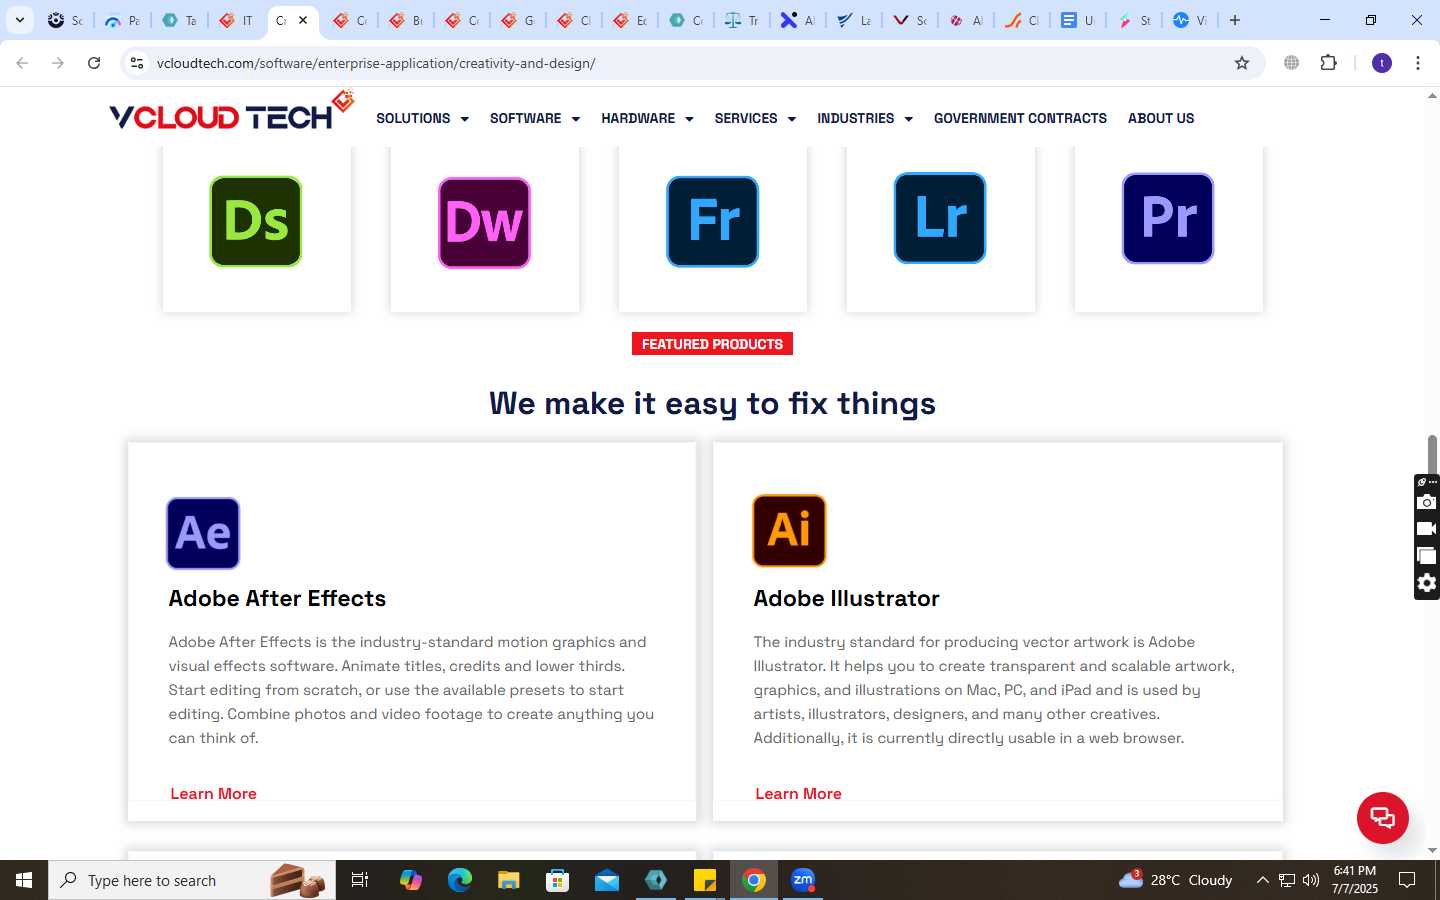
Task: Open the notification center icon
Action: coord(1407,880)
